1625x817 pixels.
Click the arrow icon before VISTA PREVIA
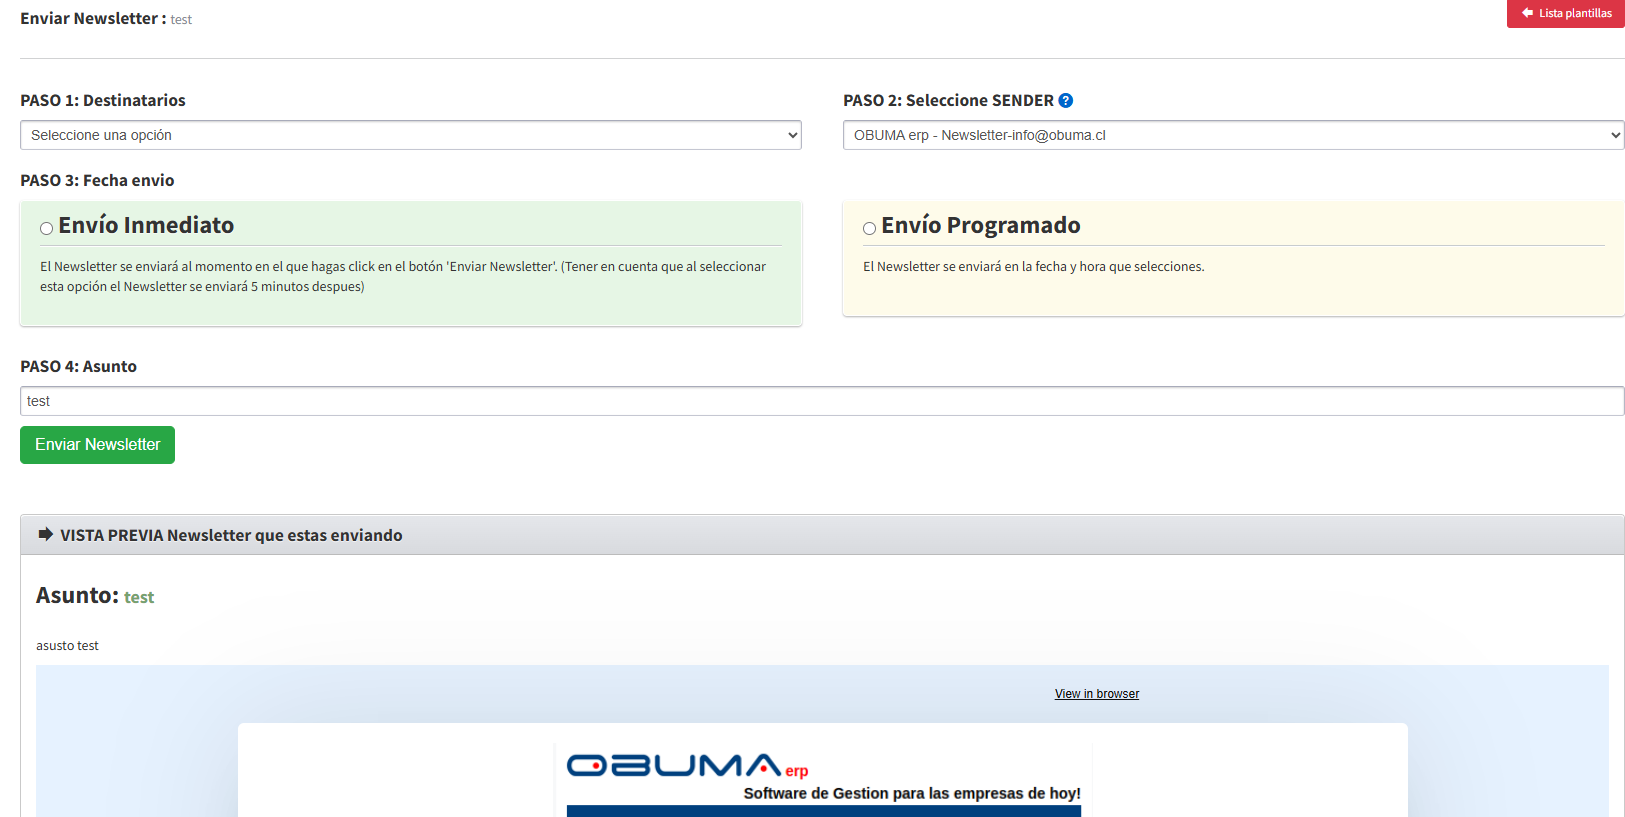pyautogui.click(x=46, y=535)
